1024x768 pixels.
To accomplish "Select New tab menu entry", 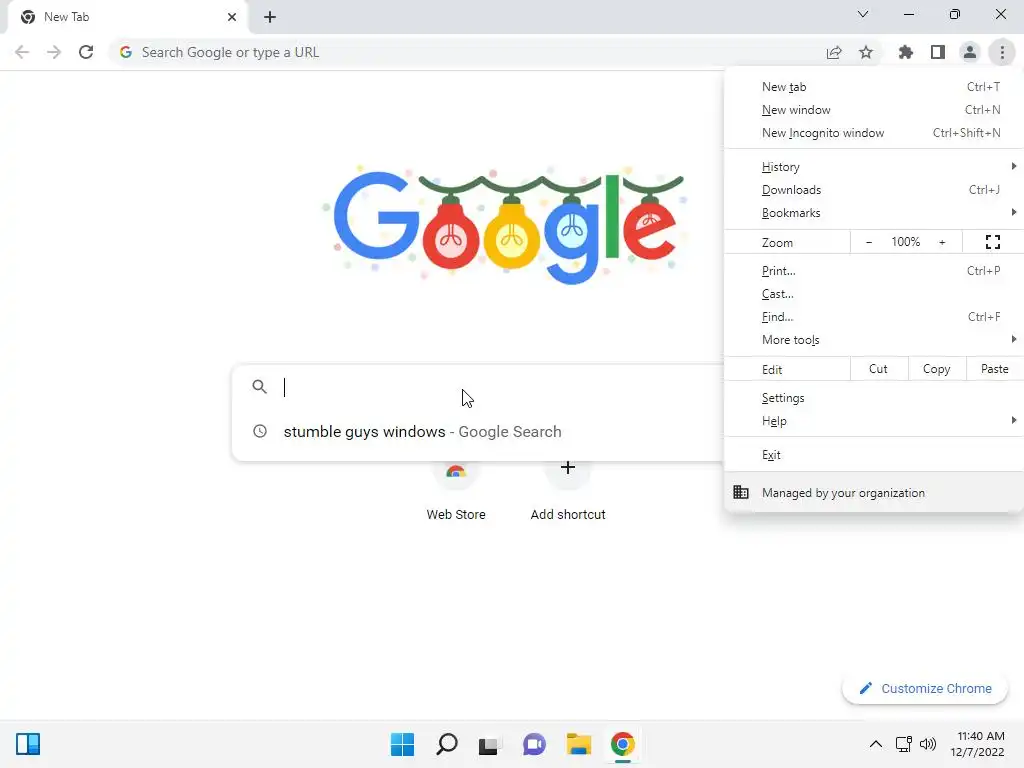I will click(x=874, y=87).
